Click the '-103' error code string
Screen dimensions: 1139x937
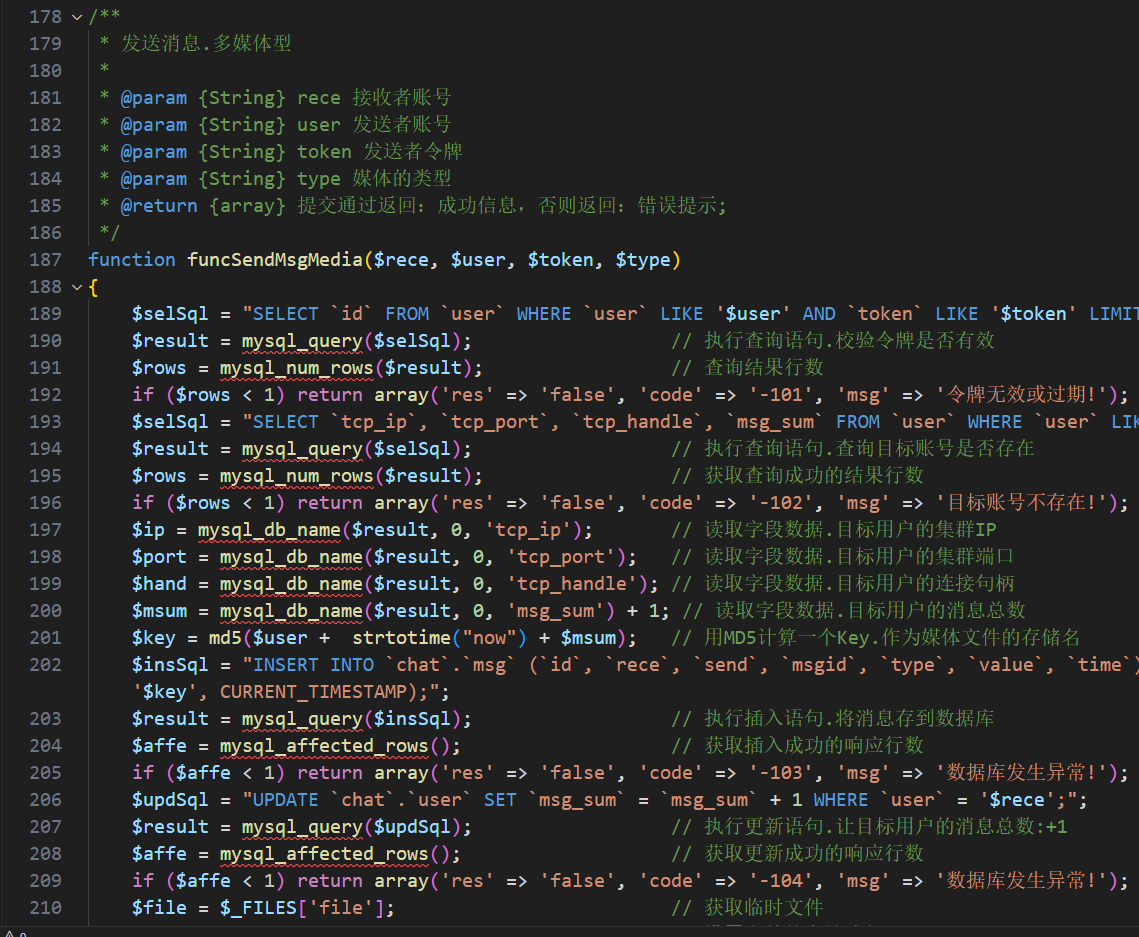pyautogui.click(x=781, y=773)
